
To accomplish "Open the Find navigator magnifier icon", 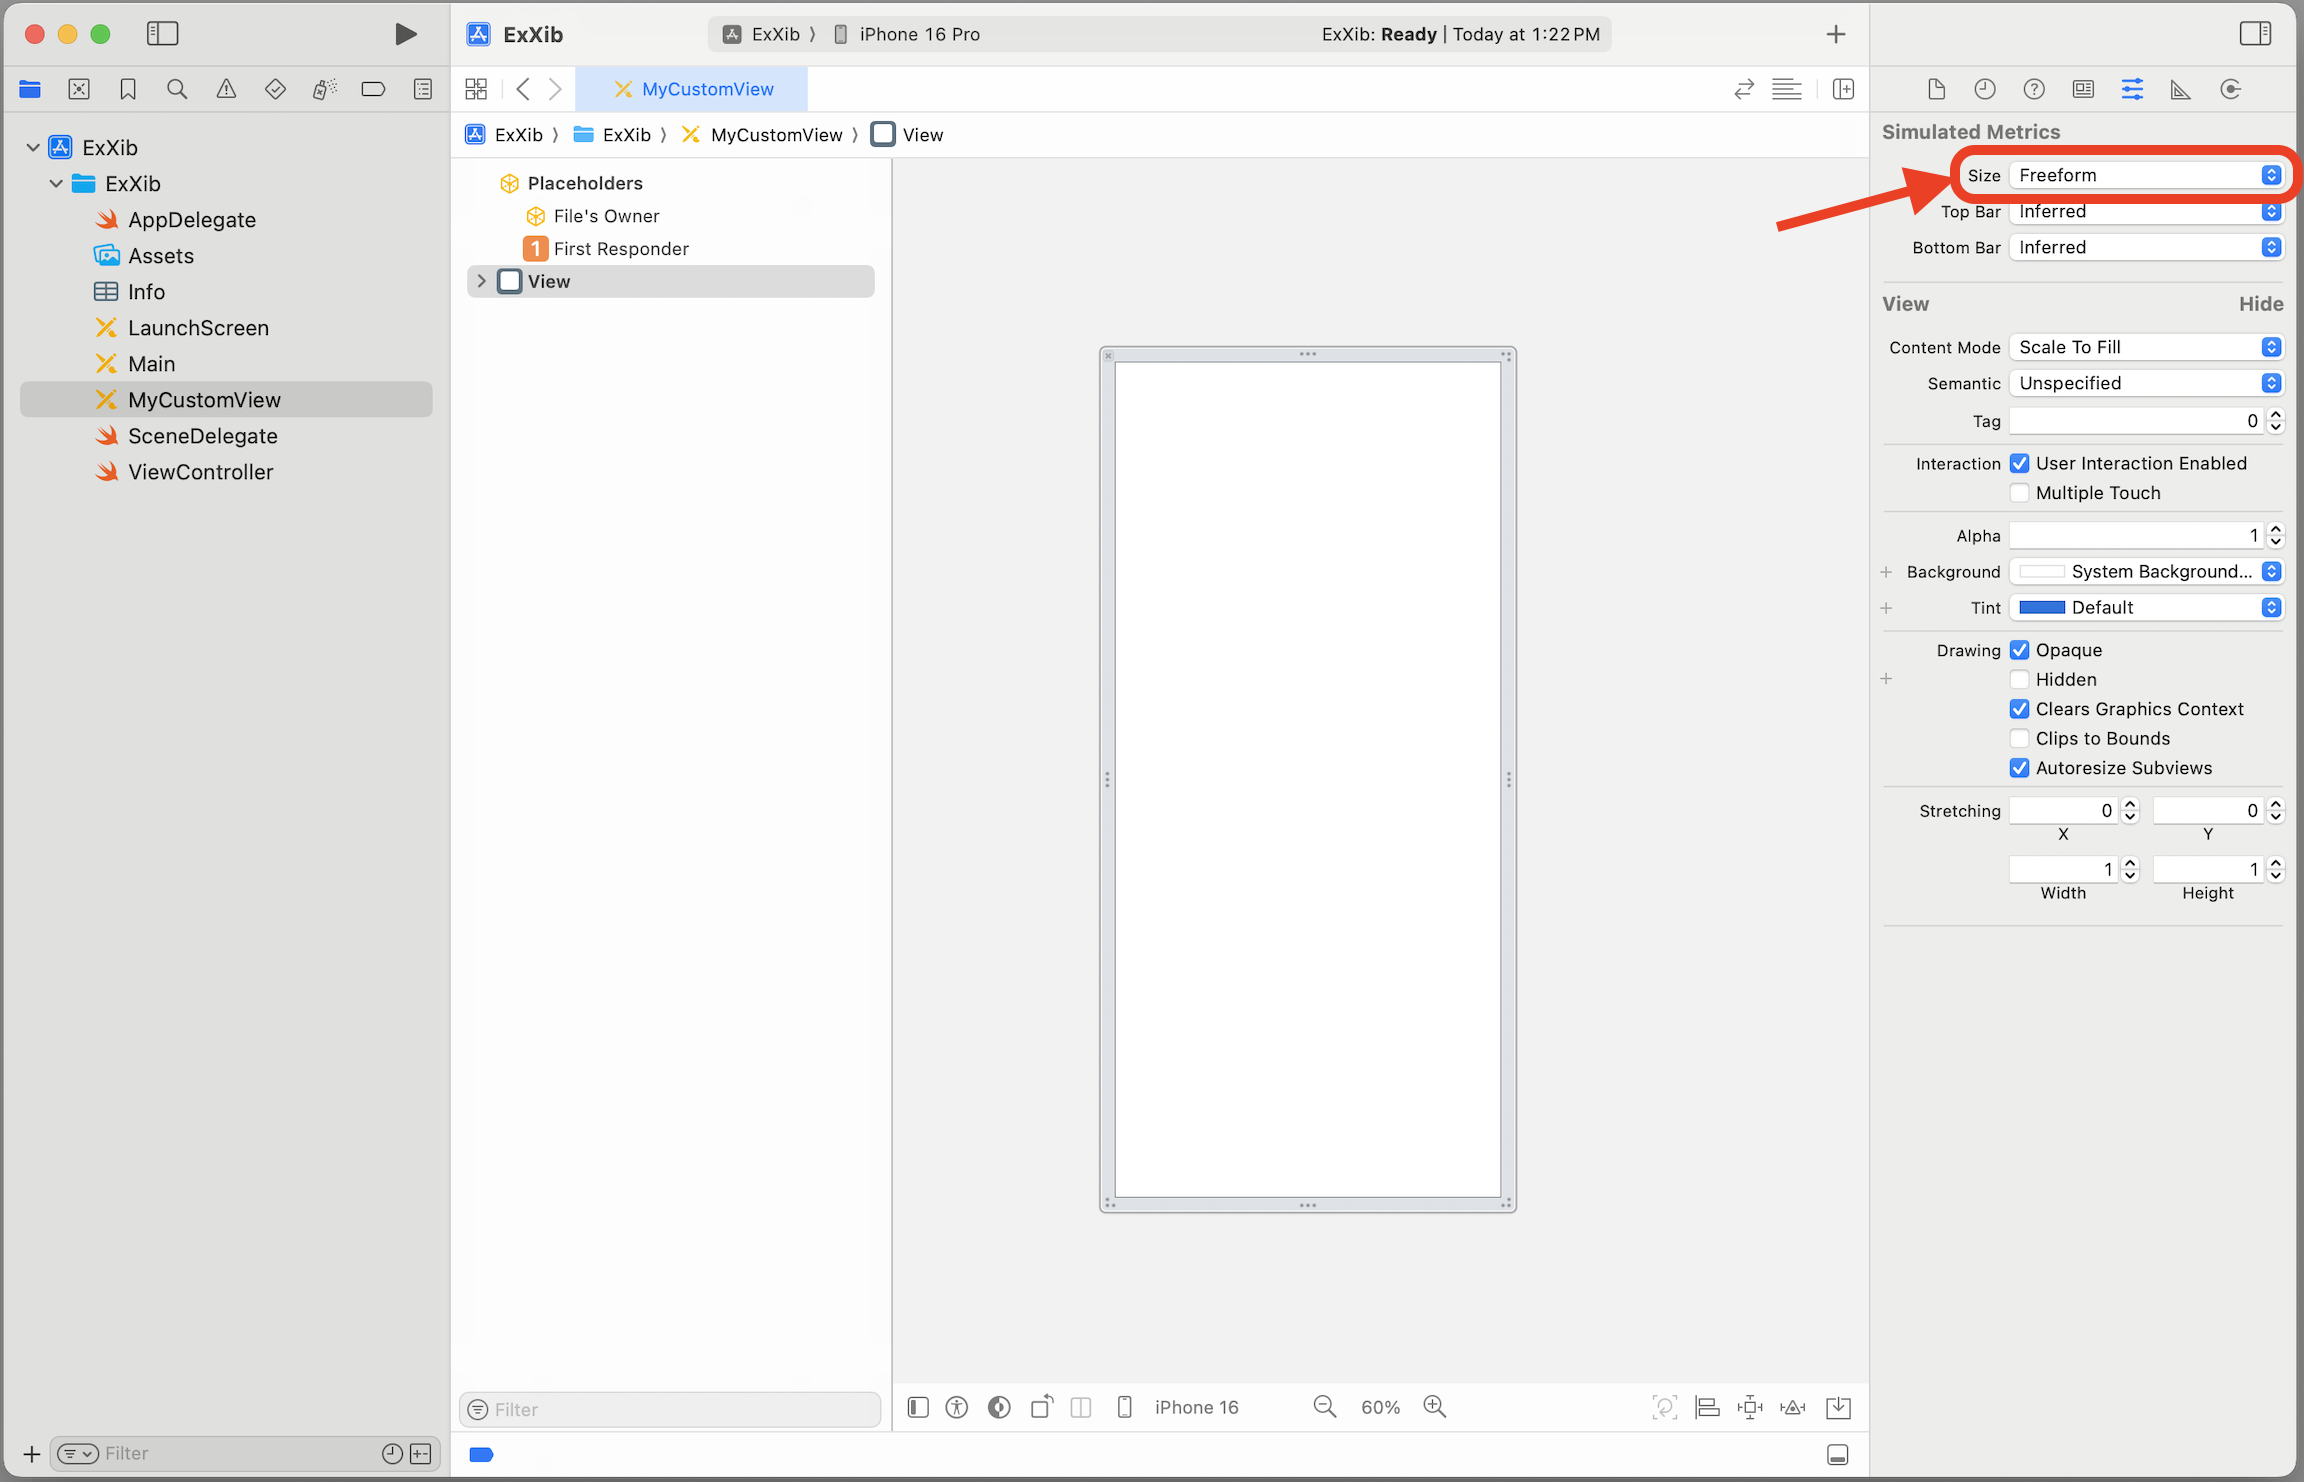I will click(x=177, y=90).
